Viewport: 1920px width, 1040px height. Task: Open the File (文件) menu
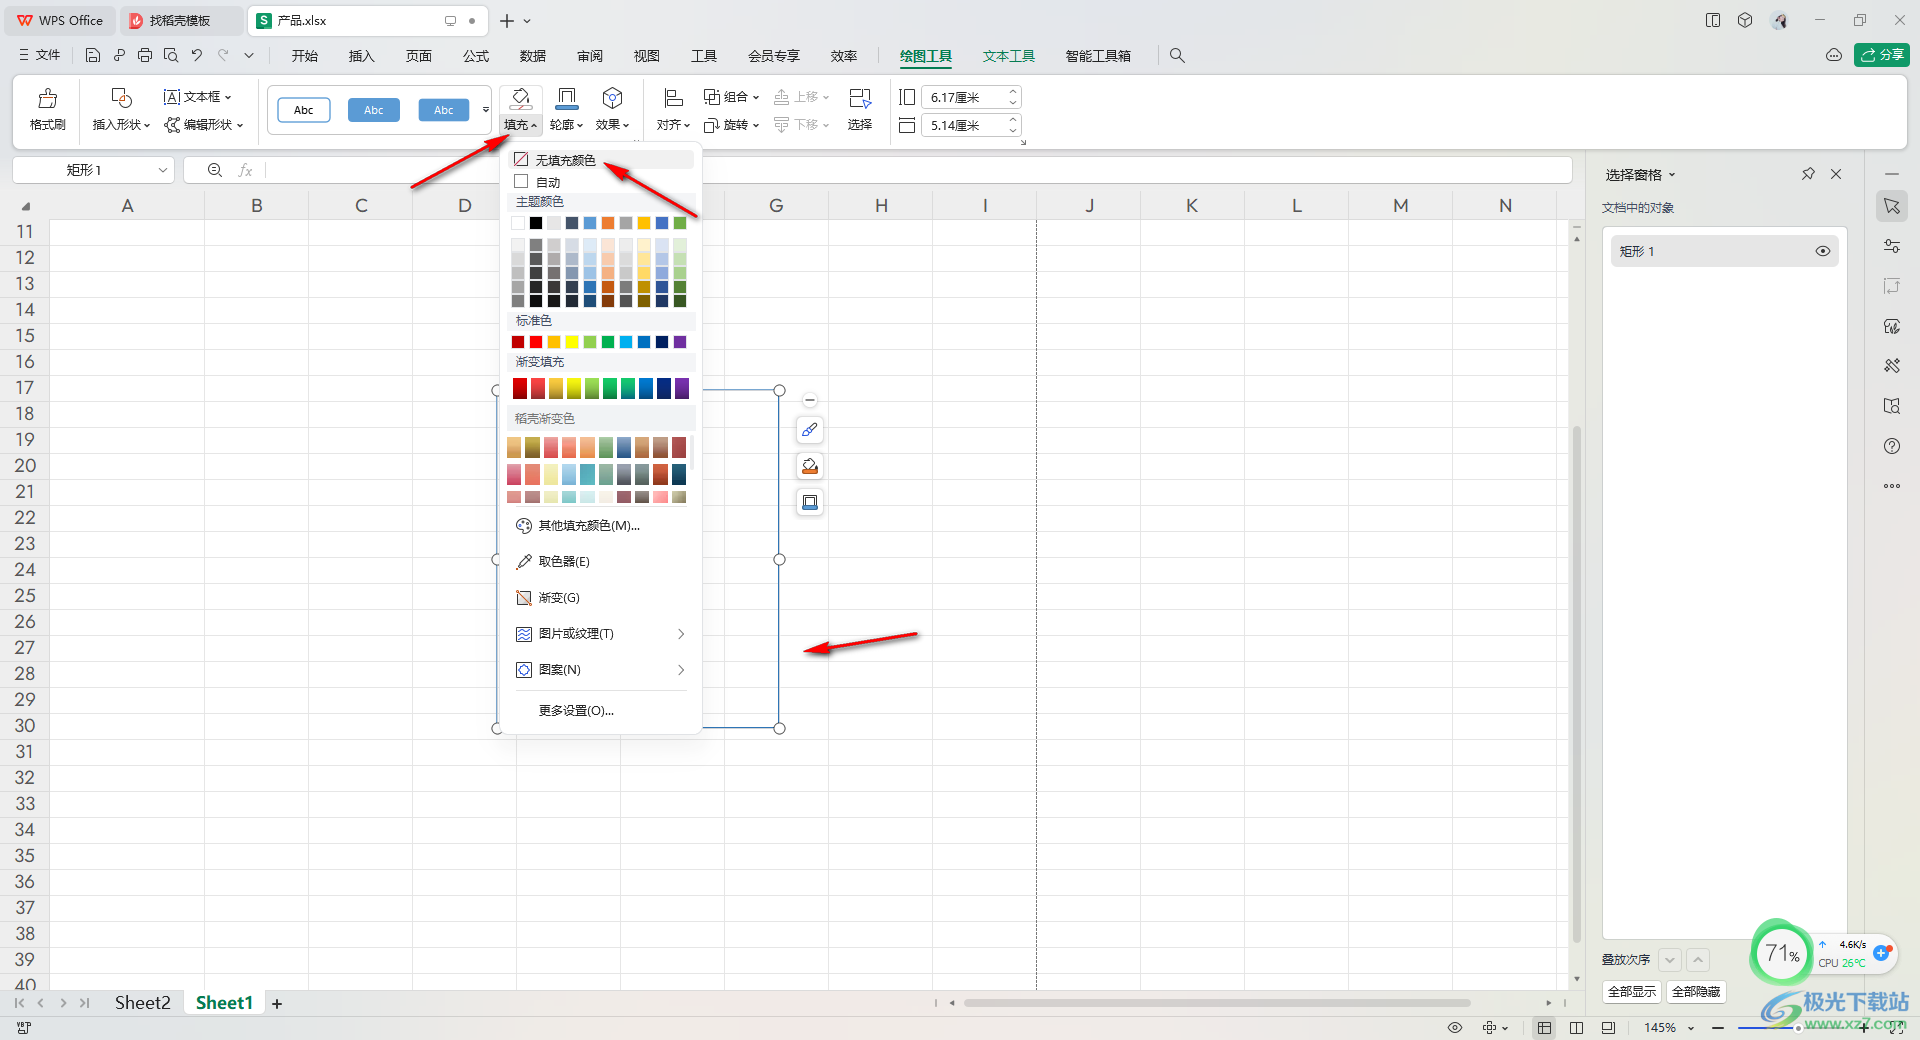[x=40, y=56]
